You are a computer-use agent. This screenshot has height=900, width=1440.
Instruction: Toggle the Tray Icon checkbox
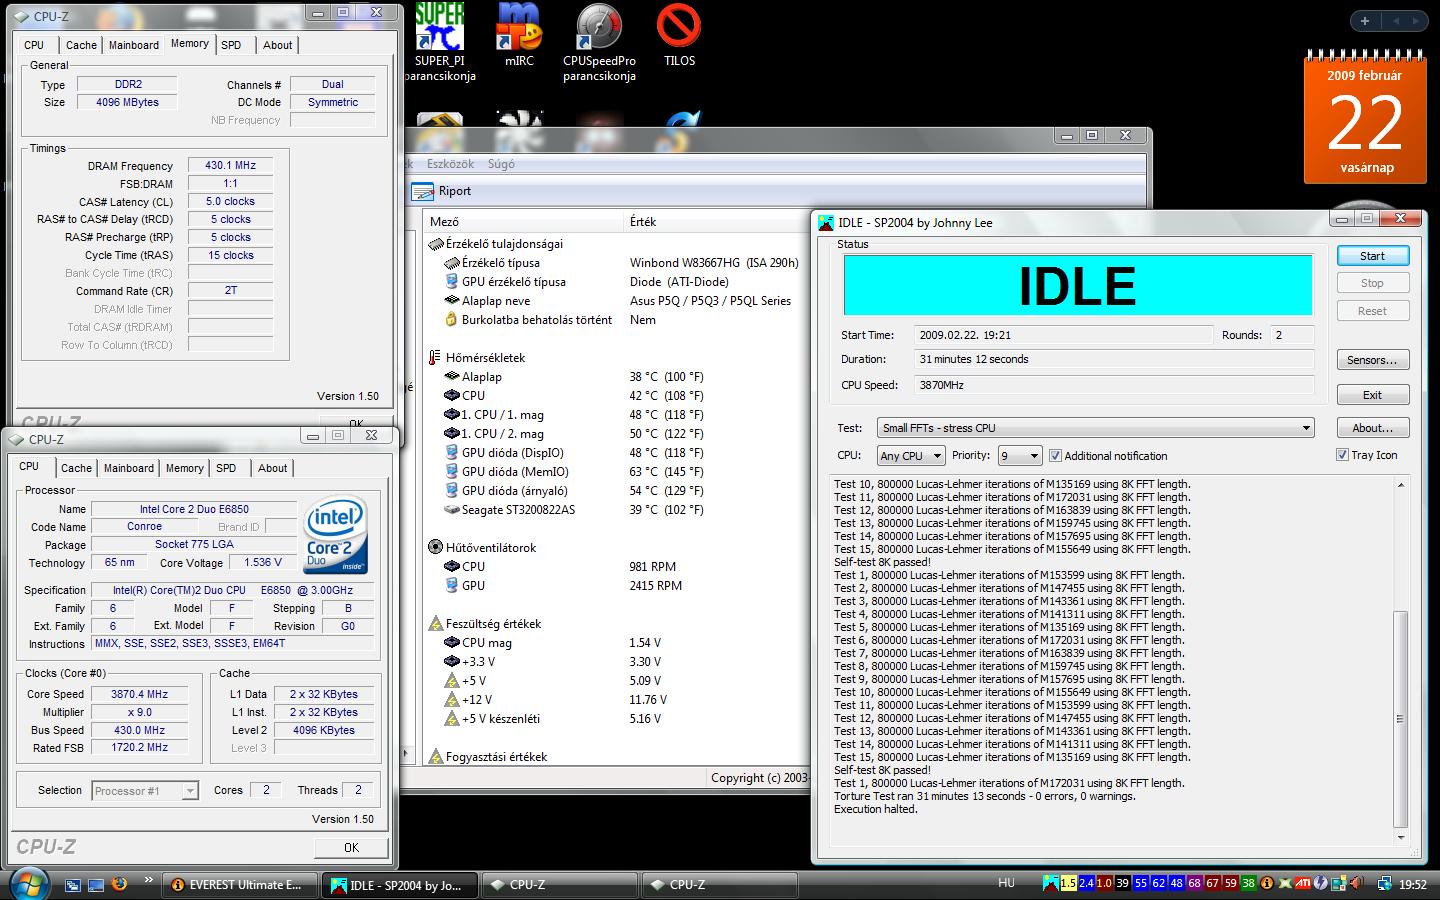[x=1342, y=455]
